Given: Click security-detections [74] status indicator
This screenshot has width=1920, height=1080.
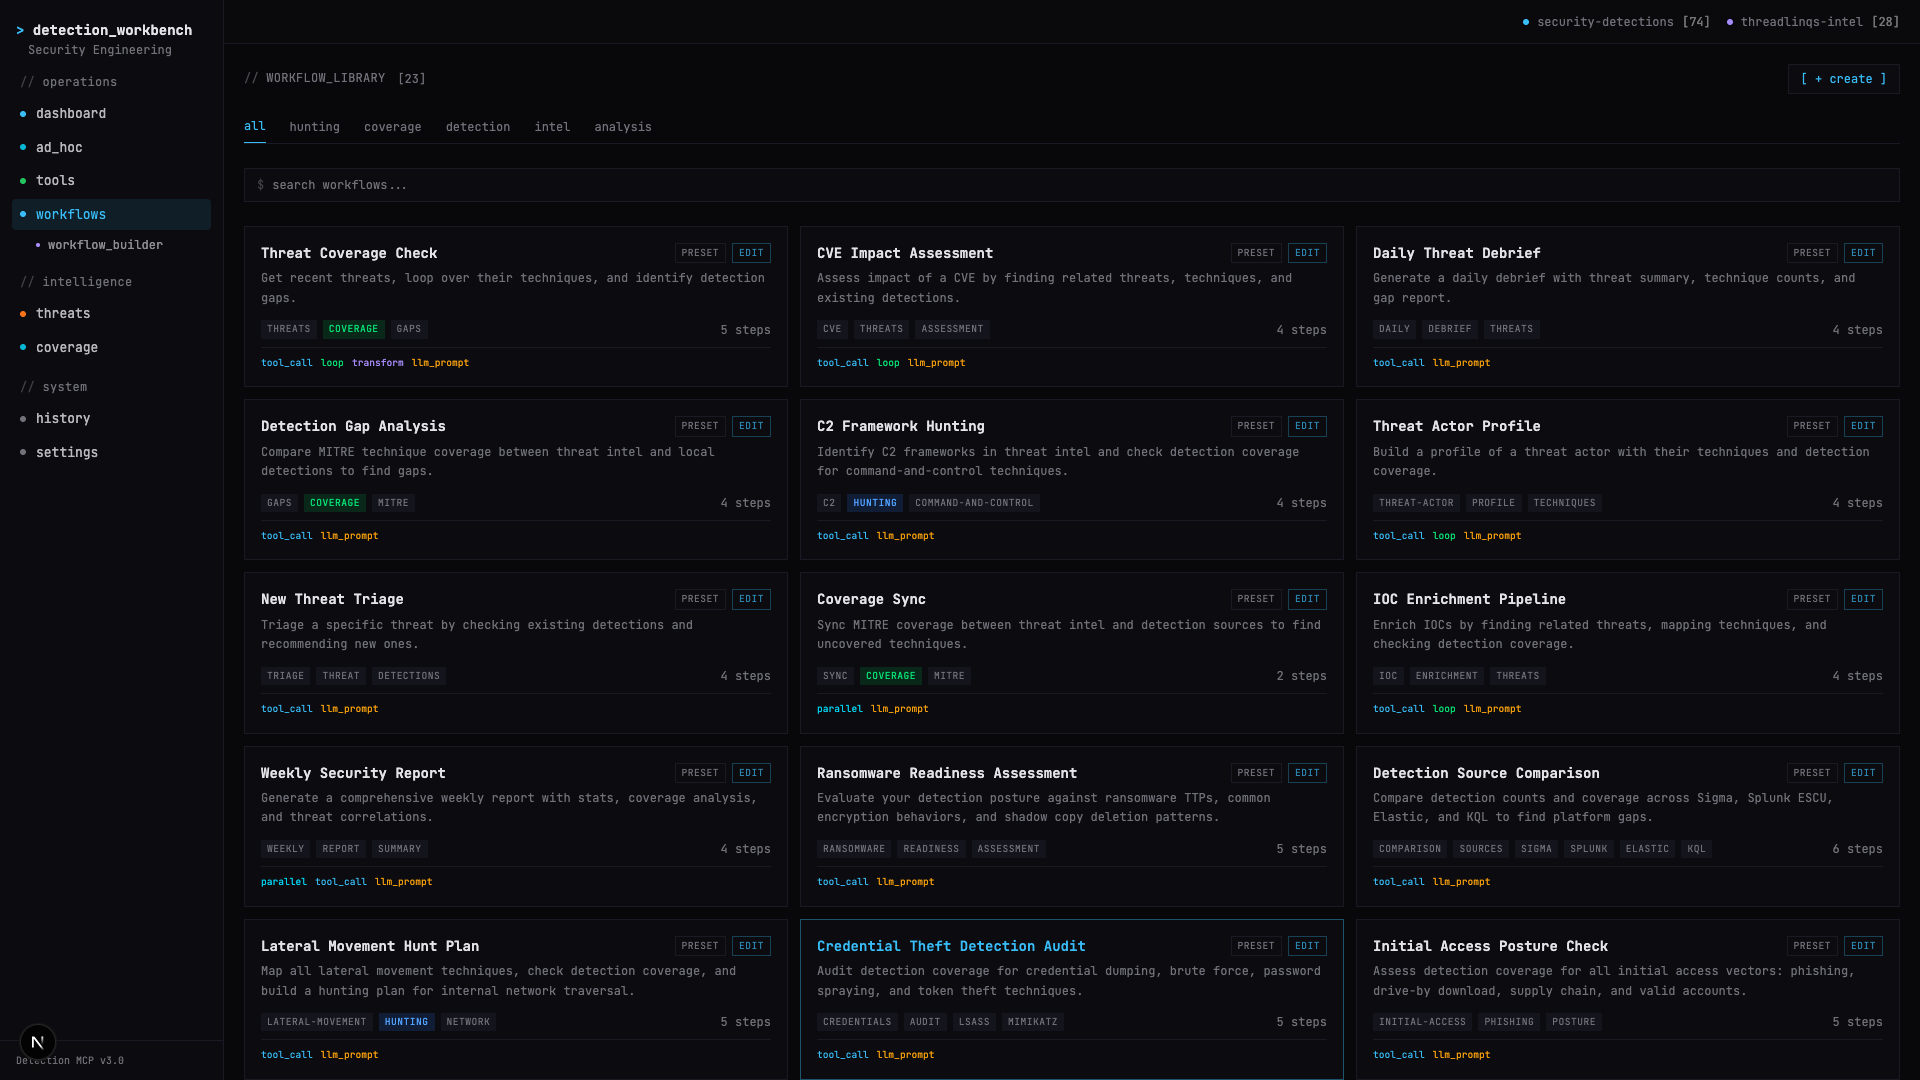Looking at the screenshot, I should tap(1616, 22).
